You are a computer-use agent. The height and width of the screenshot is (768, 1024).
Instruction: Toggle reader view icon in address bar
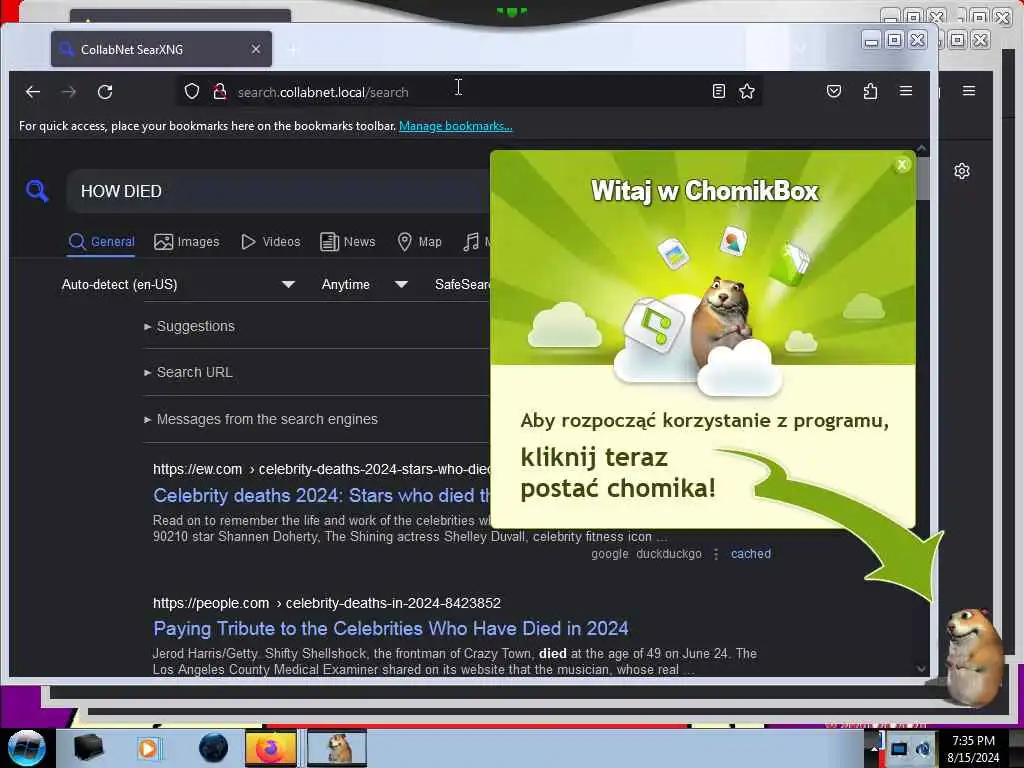coord(718,91)
